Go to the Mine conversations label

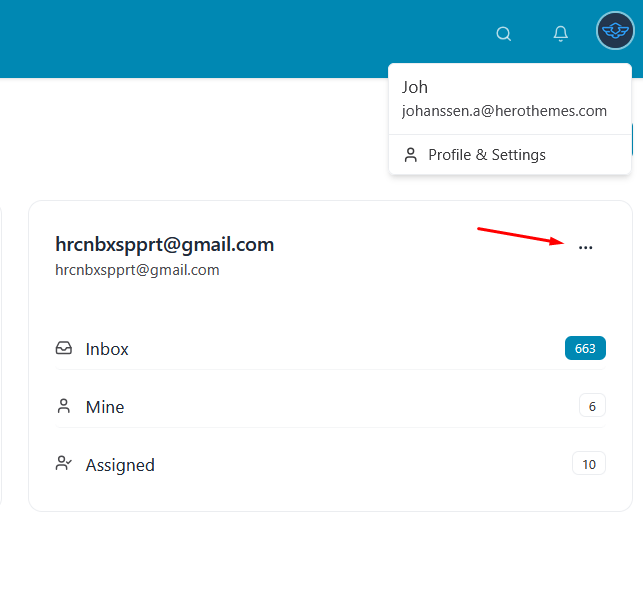[x=105, y=407]
